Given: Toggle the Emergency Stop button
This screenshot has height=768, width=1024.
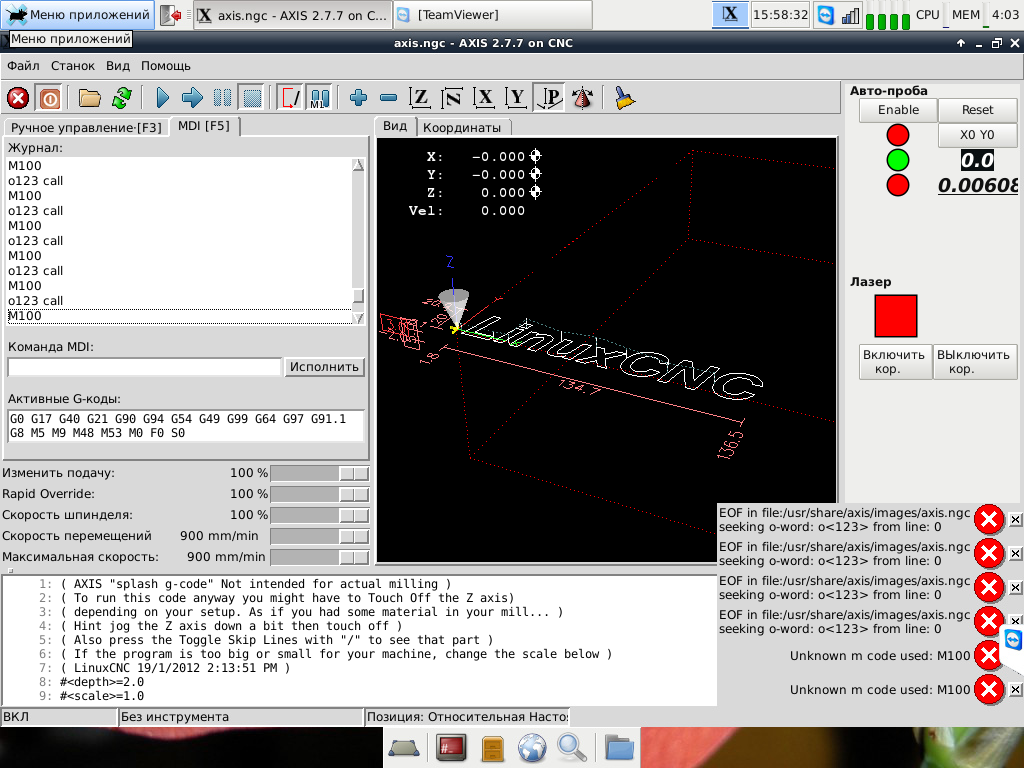Looking at the screenshot, I should pyautogui.click(x=18, y=99).
